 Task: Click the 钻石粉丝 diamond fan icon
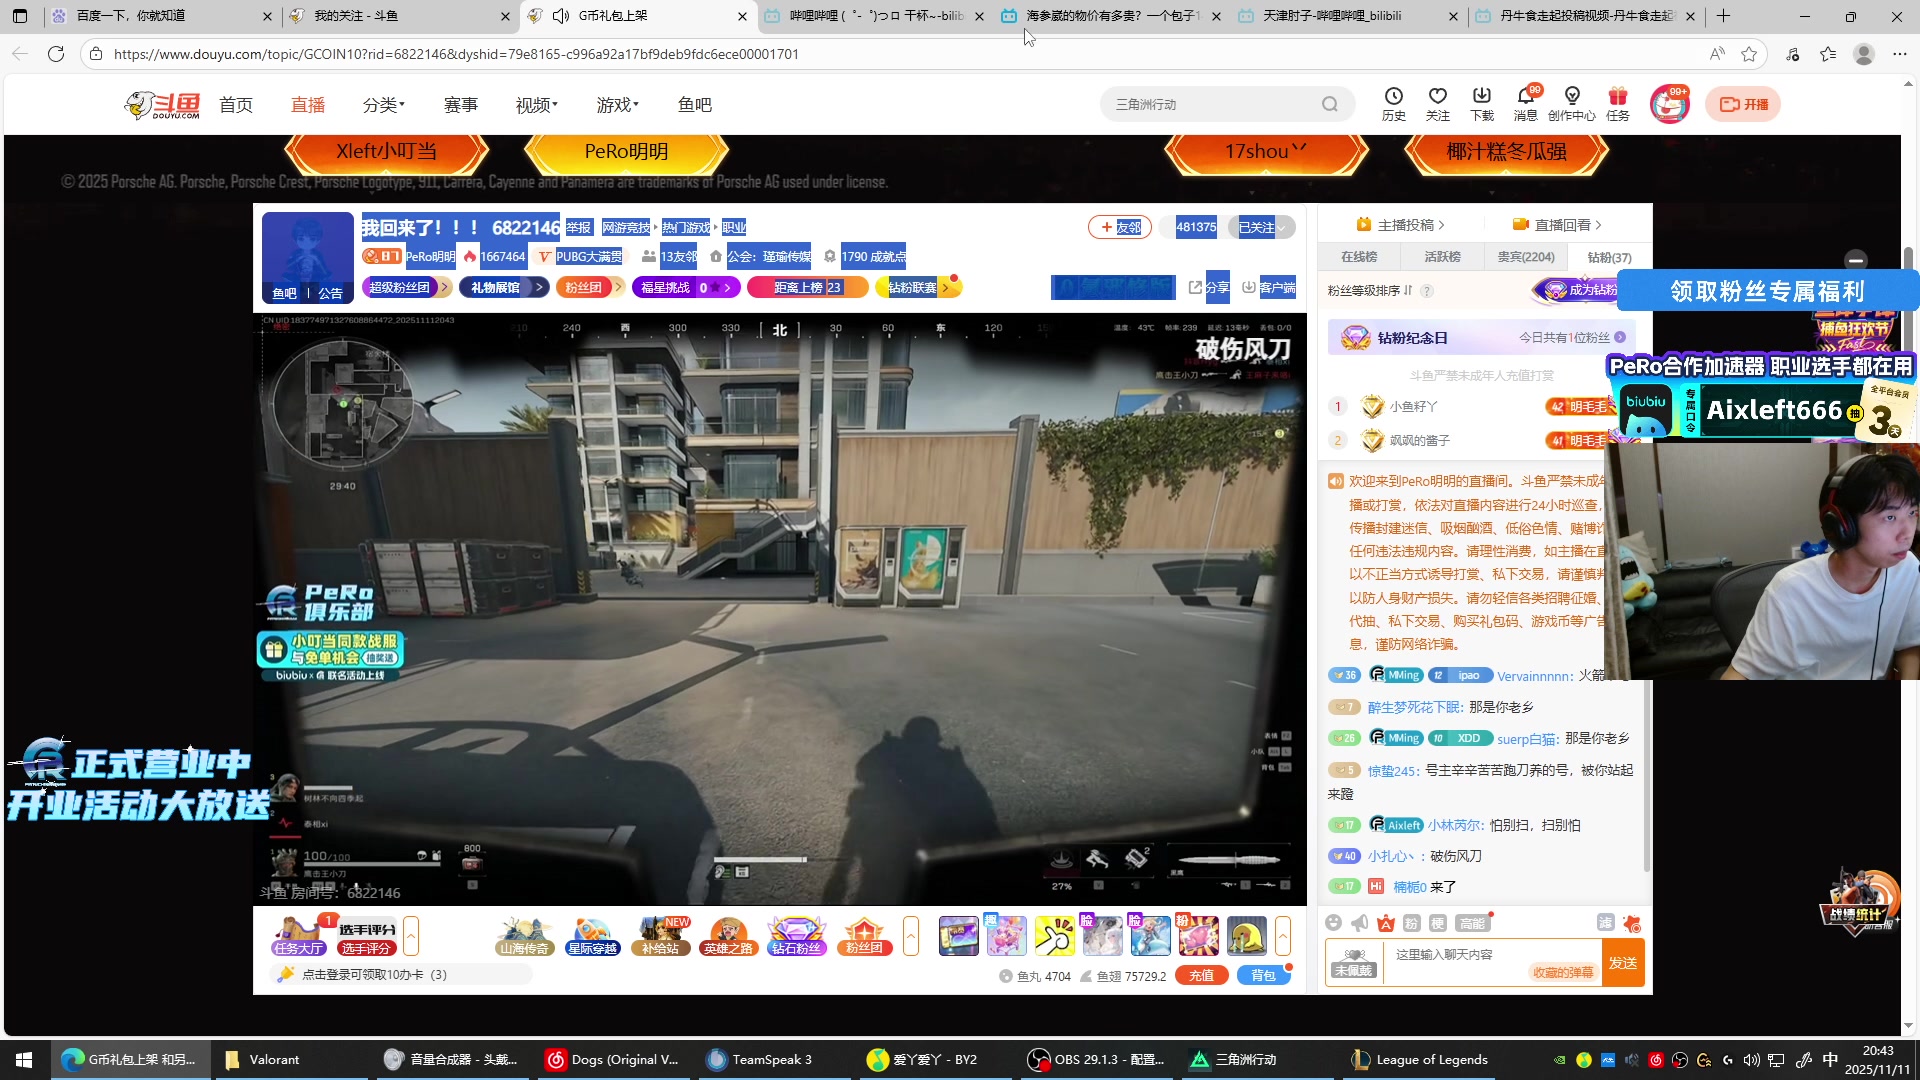[x=796, y=936]
